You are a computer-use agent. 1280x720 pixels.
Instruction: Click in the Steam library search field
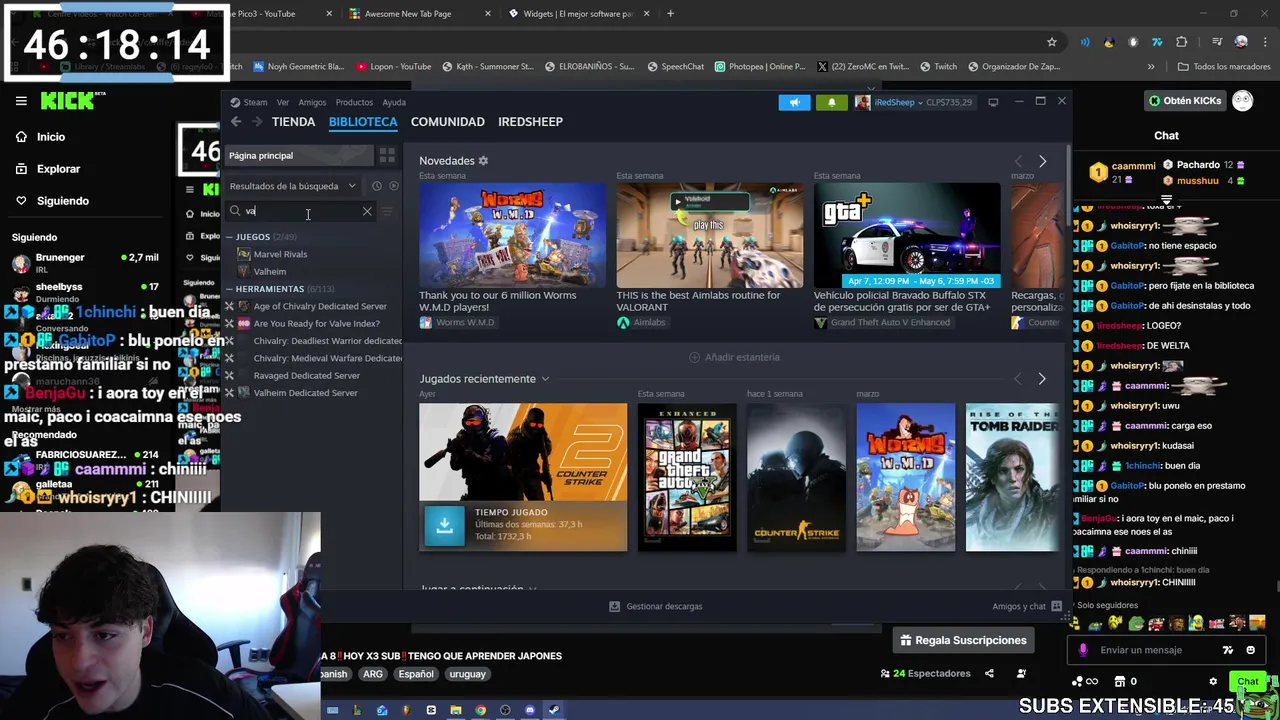tap(300, 211)
